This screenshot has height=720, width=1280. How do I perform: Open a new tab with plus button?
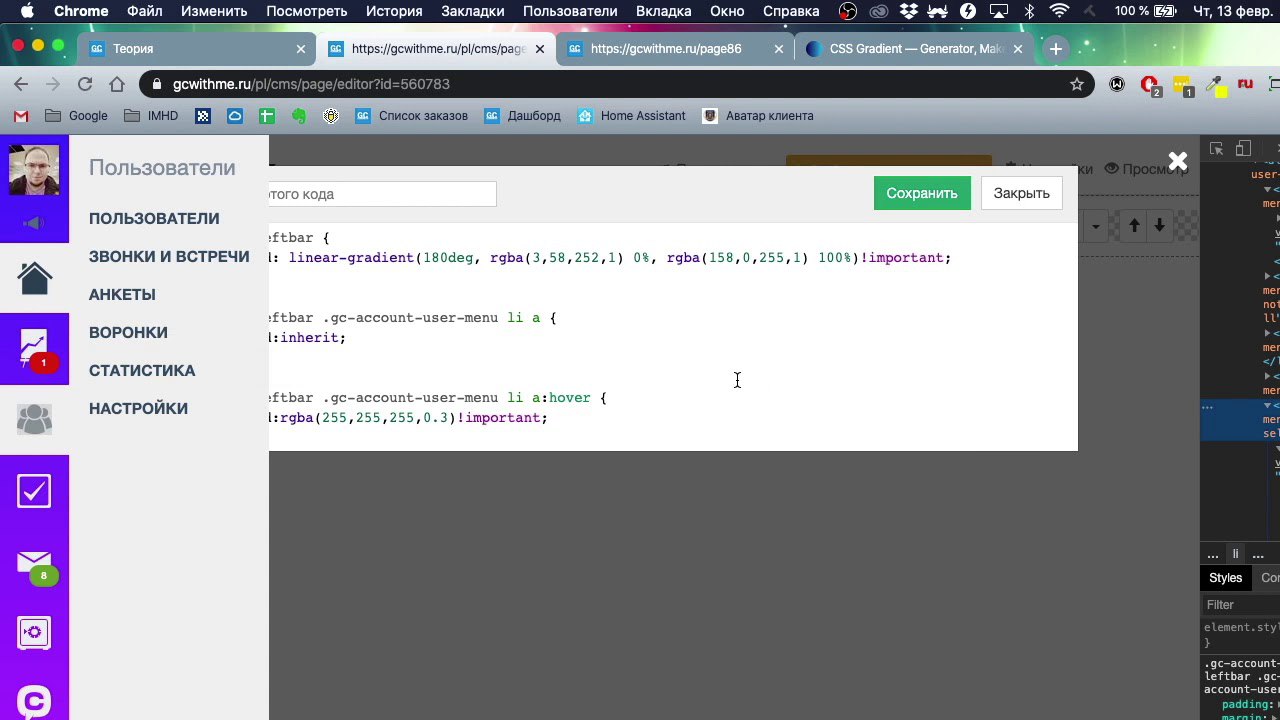pyautogui.click(x=1055, y=49)
